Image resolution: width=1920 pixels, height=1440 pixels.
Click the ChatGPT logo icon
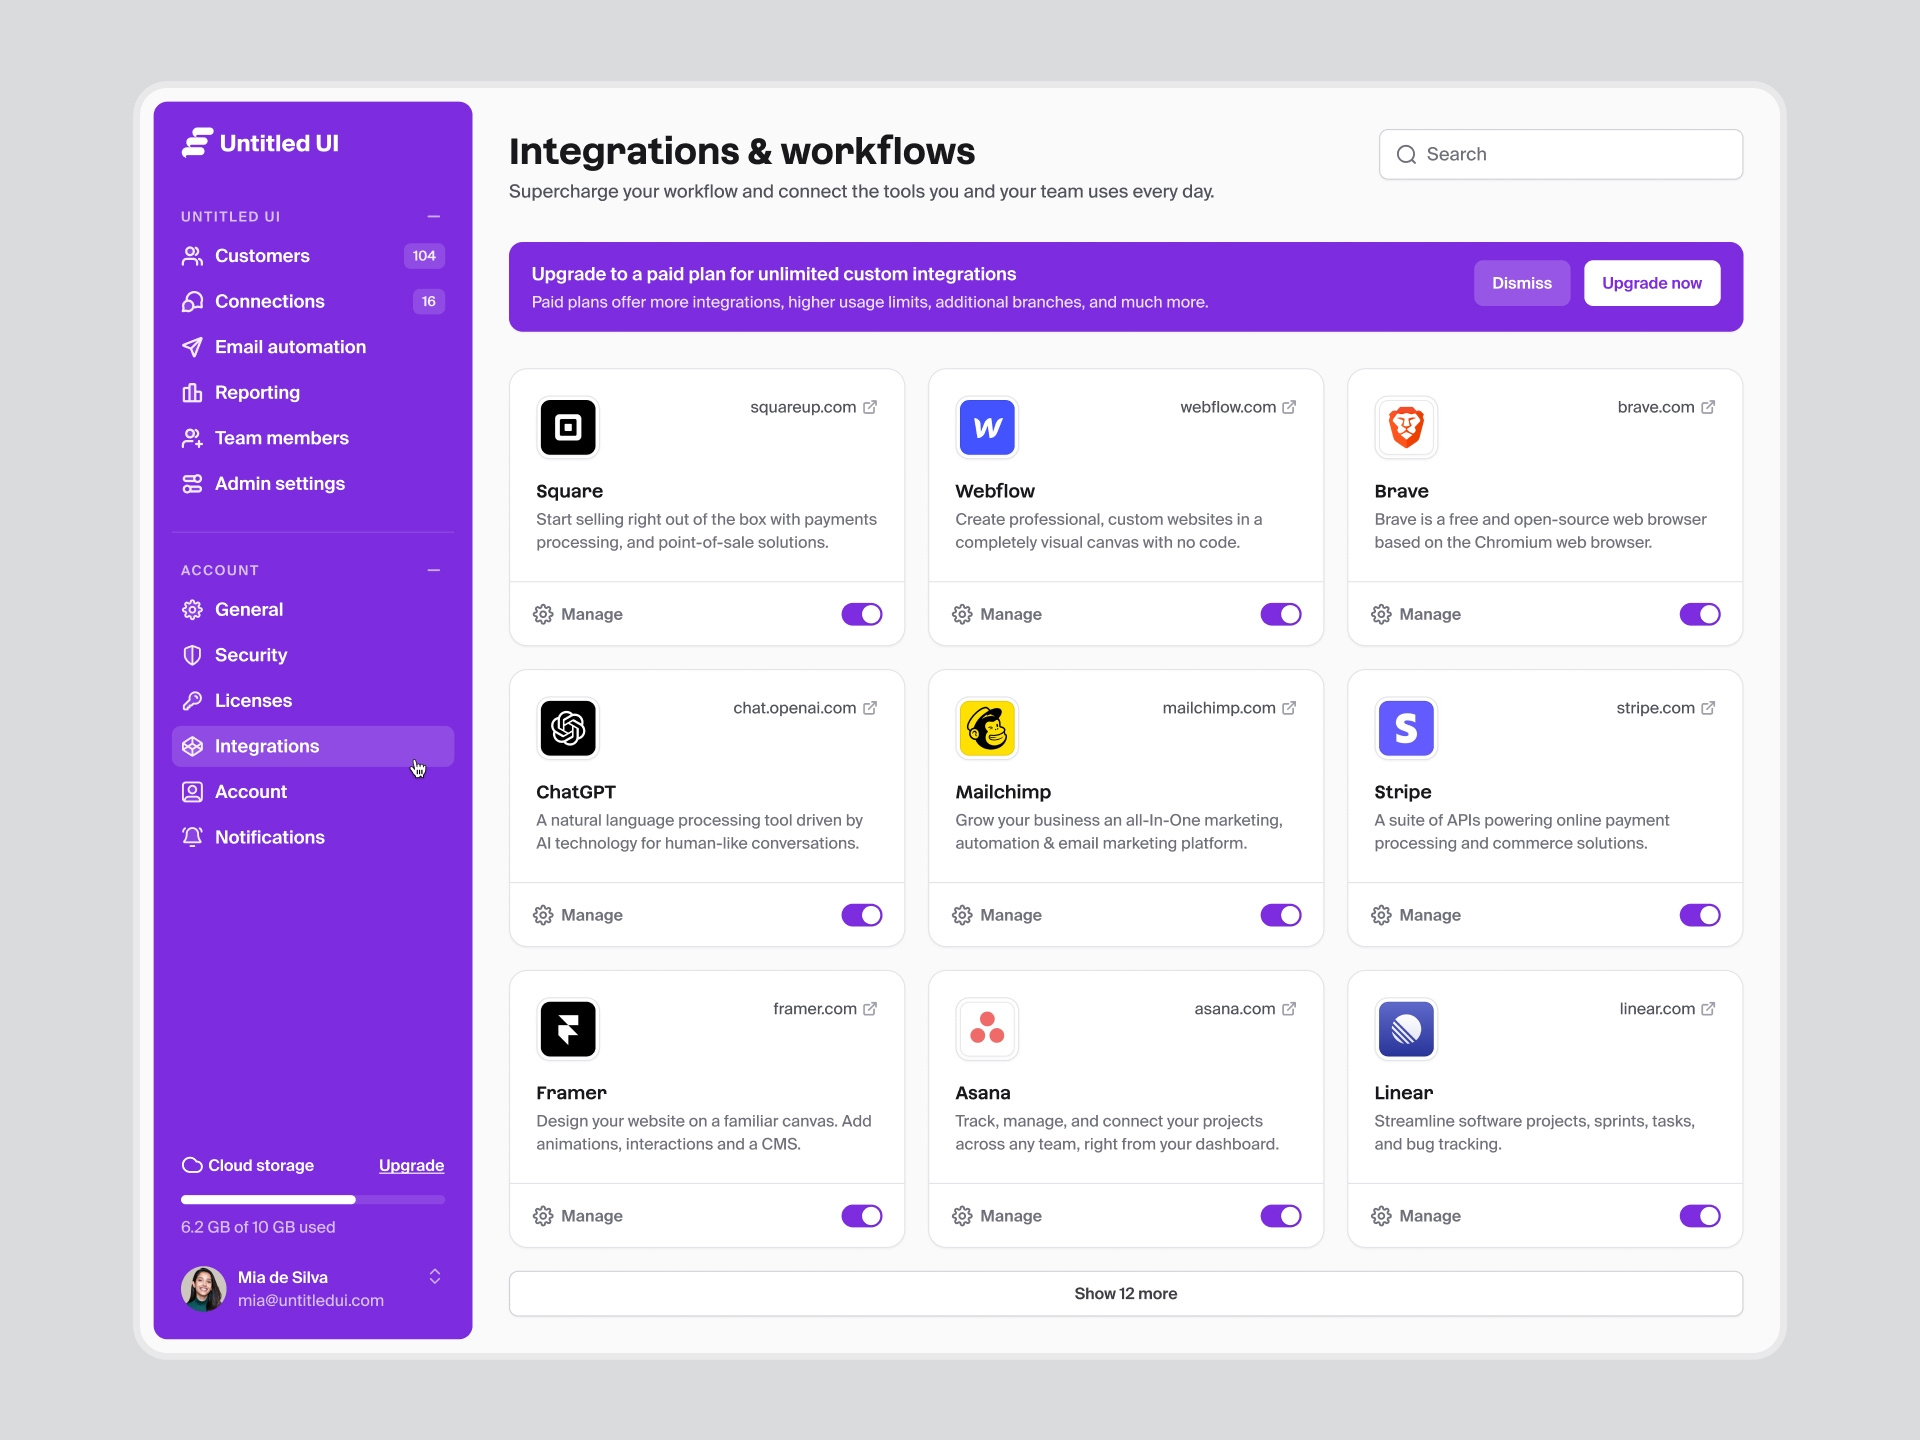[x=567, y=728]
